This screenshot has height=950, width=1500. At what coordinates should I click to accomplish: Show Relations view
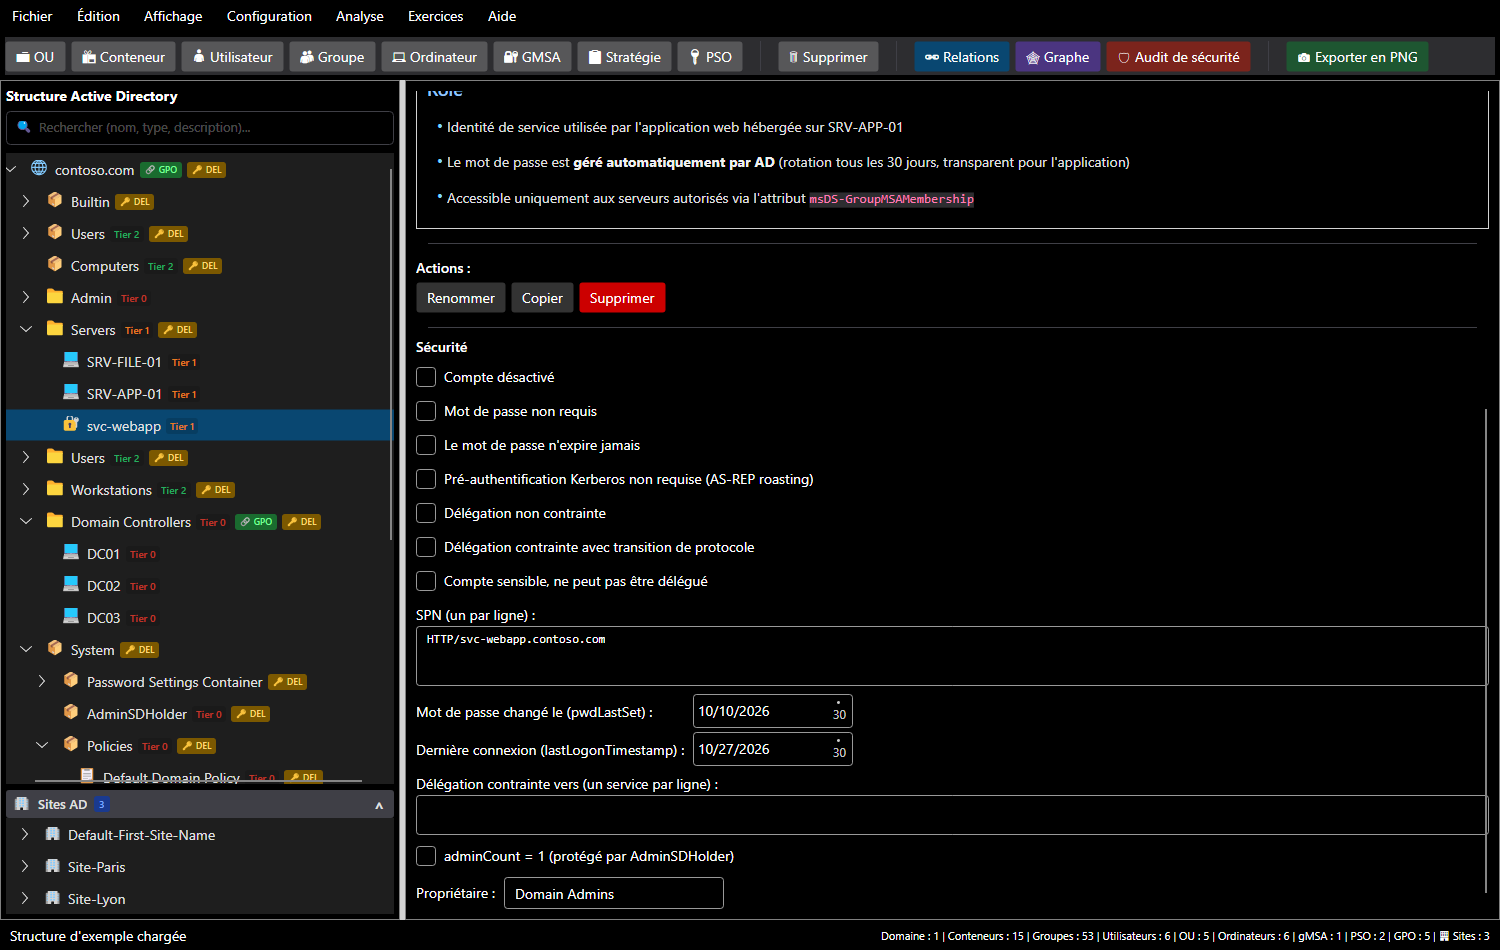coord(962,57)
